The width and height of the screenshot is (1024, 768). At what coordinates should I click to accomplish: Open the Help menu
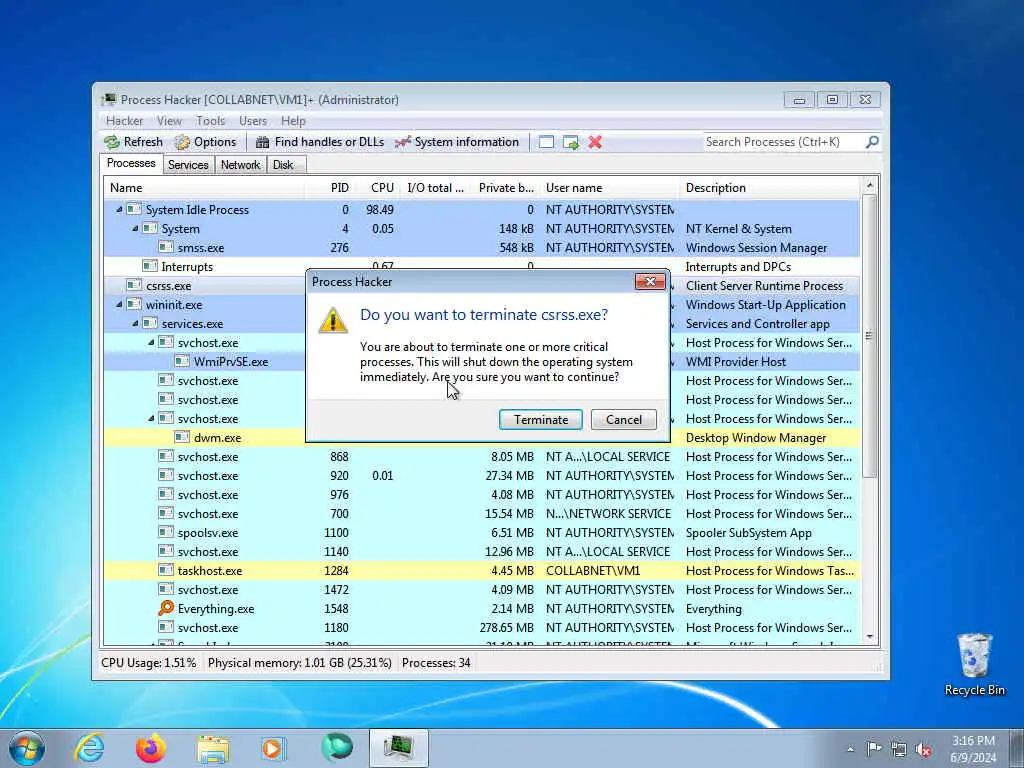[293, 121]
